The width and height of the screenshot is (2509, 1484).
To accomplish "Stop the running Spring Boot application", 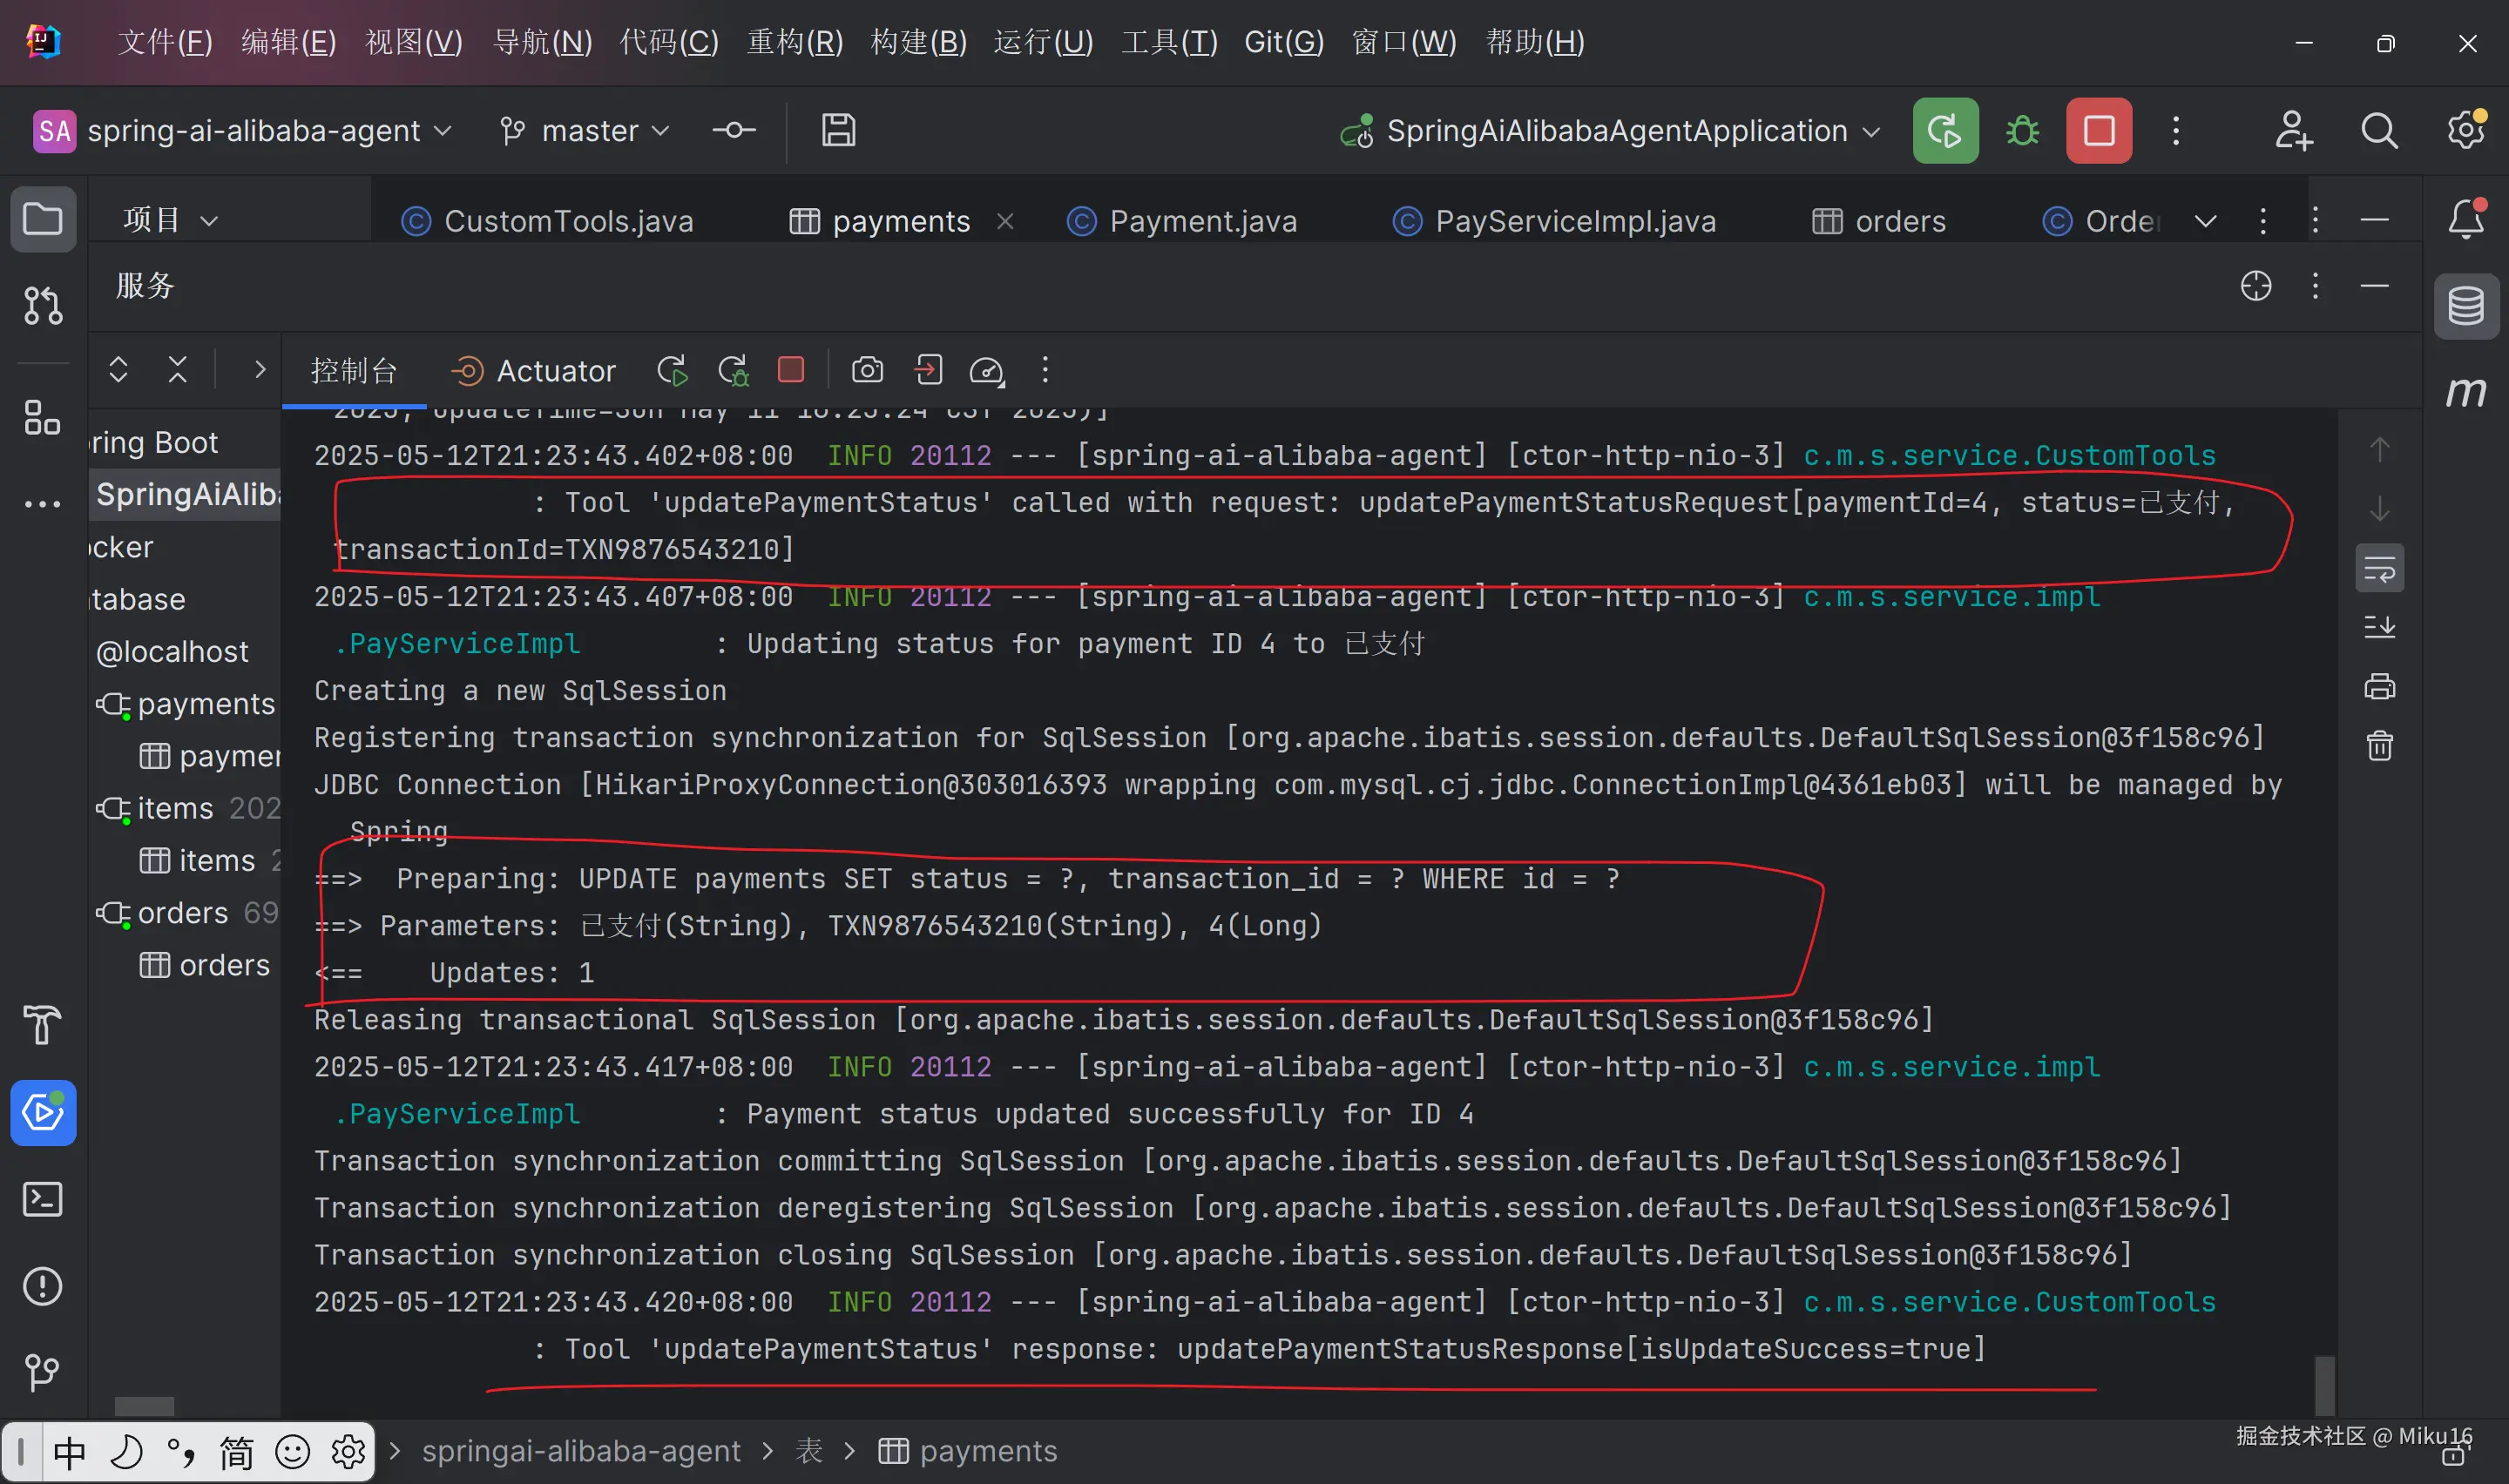I will [2098, 130].
